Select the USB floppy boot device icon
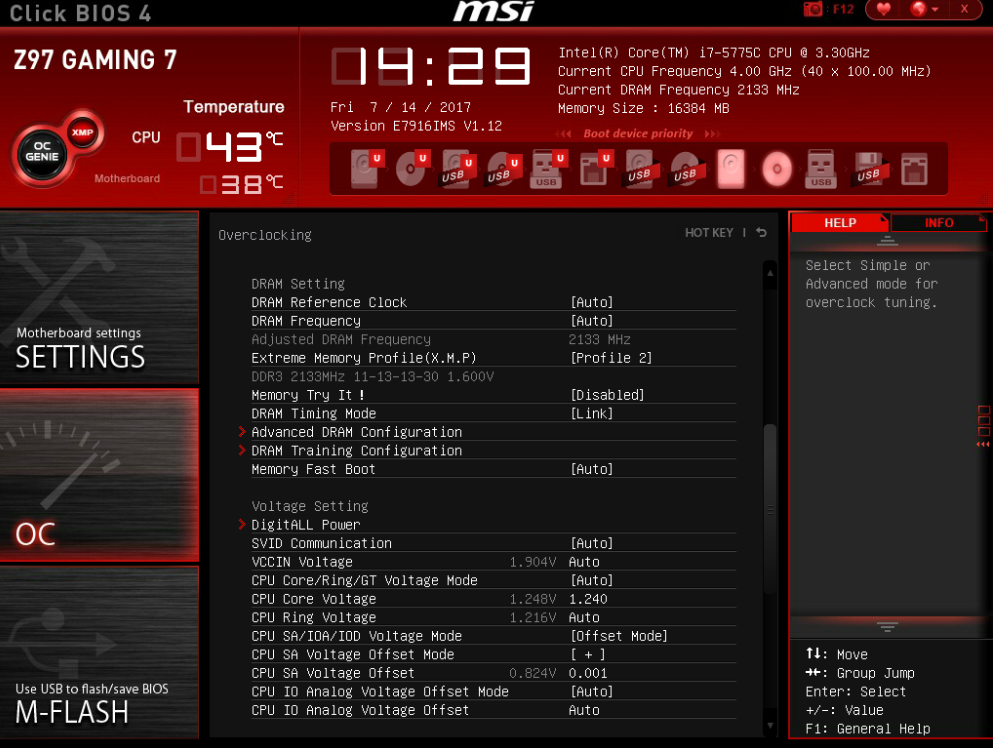 [869, 168]
